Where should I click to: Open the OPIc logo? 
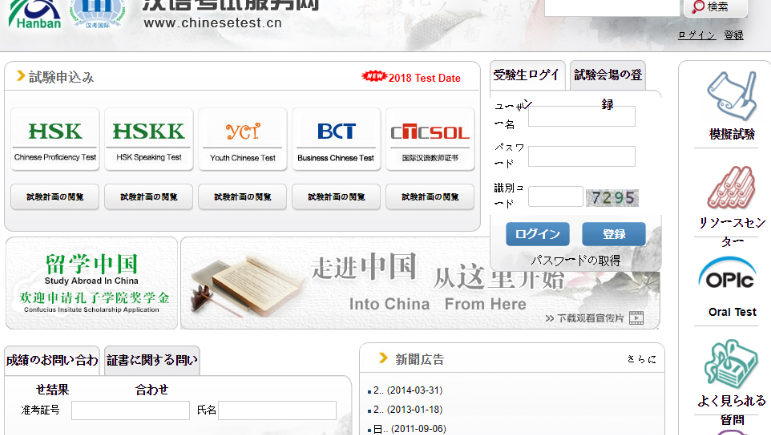[x=727, y=273]
